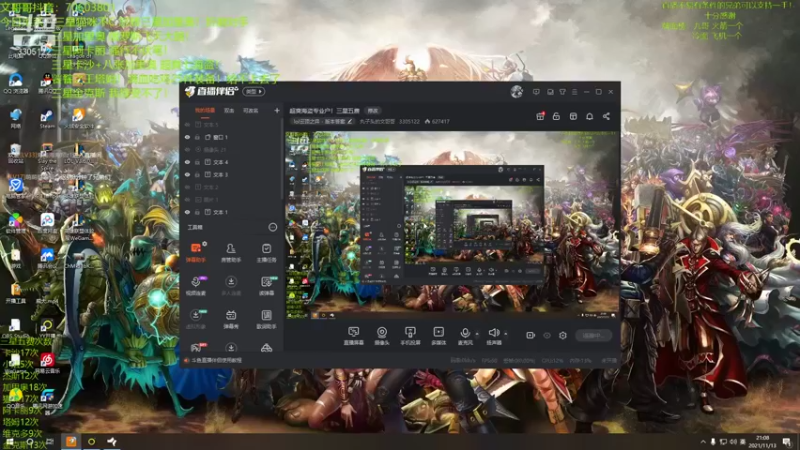This screenshot has width=800, height=450.
Task: Toggle visibility of 文本 4 source
Action: click(x=187, y=162)
